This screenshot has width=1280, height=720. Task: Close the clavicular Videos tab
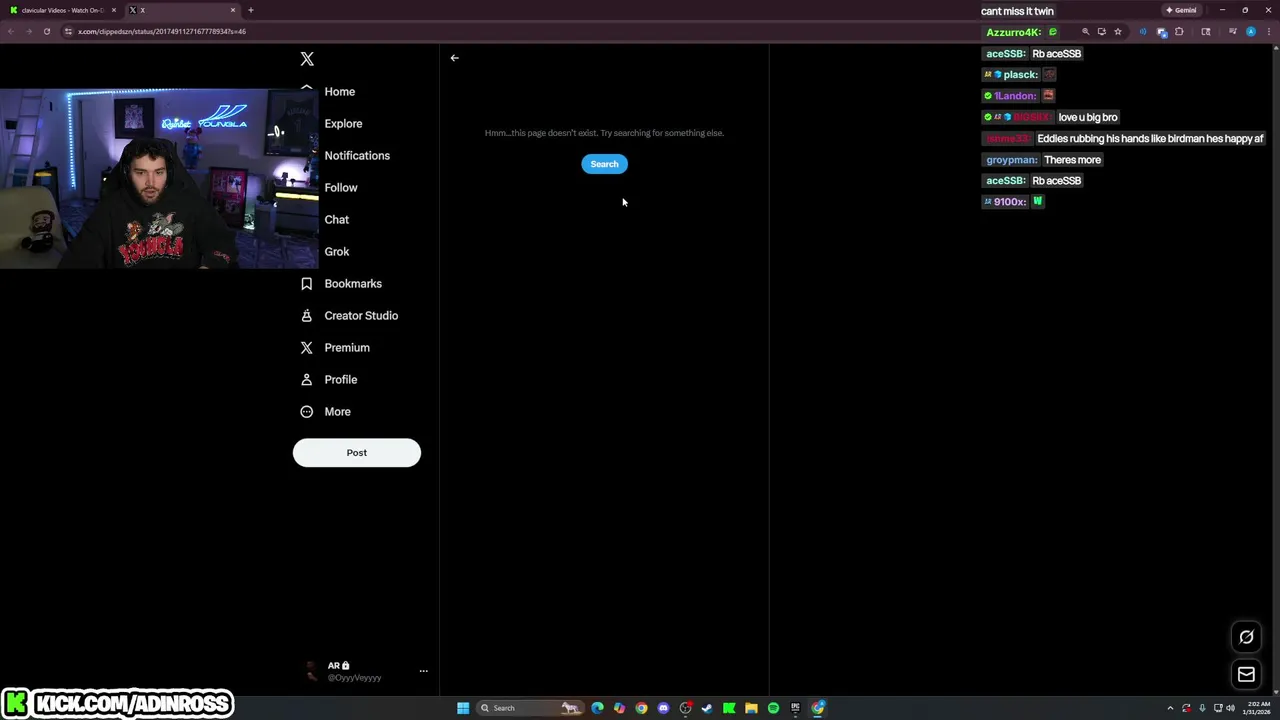(x=114, y=10)
